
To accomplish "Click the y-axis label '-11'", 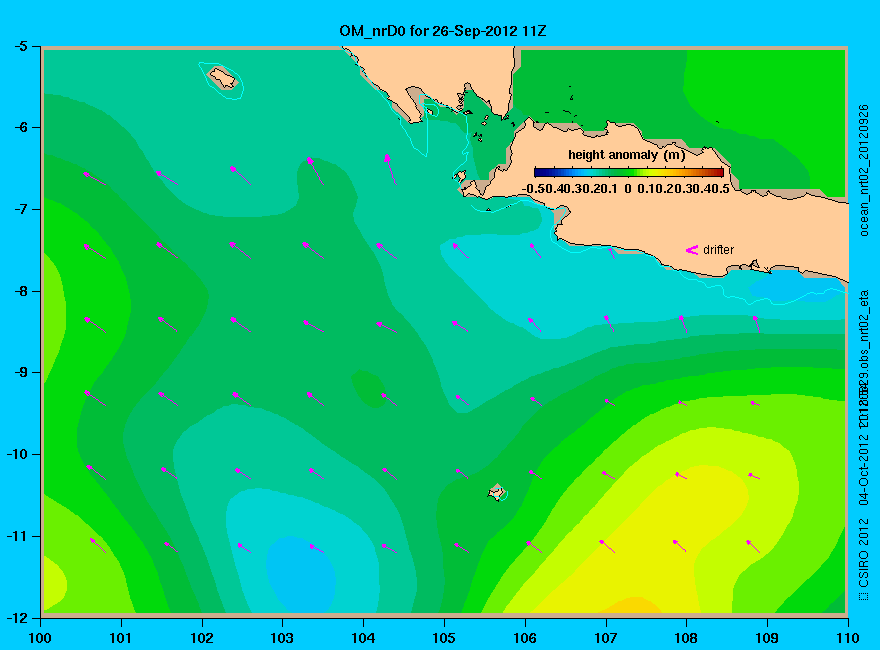I will pos(17,536).
